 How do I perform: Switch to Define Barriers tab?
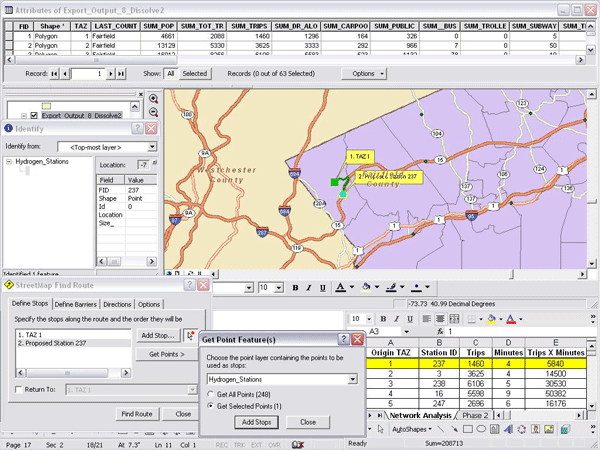75,305
